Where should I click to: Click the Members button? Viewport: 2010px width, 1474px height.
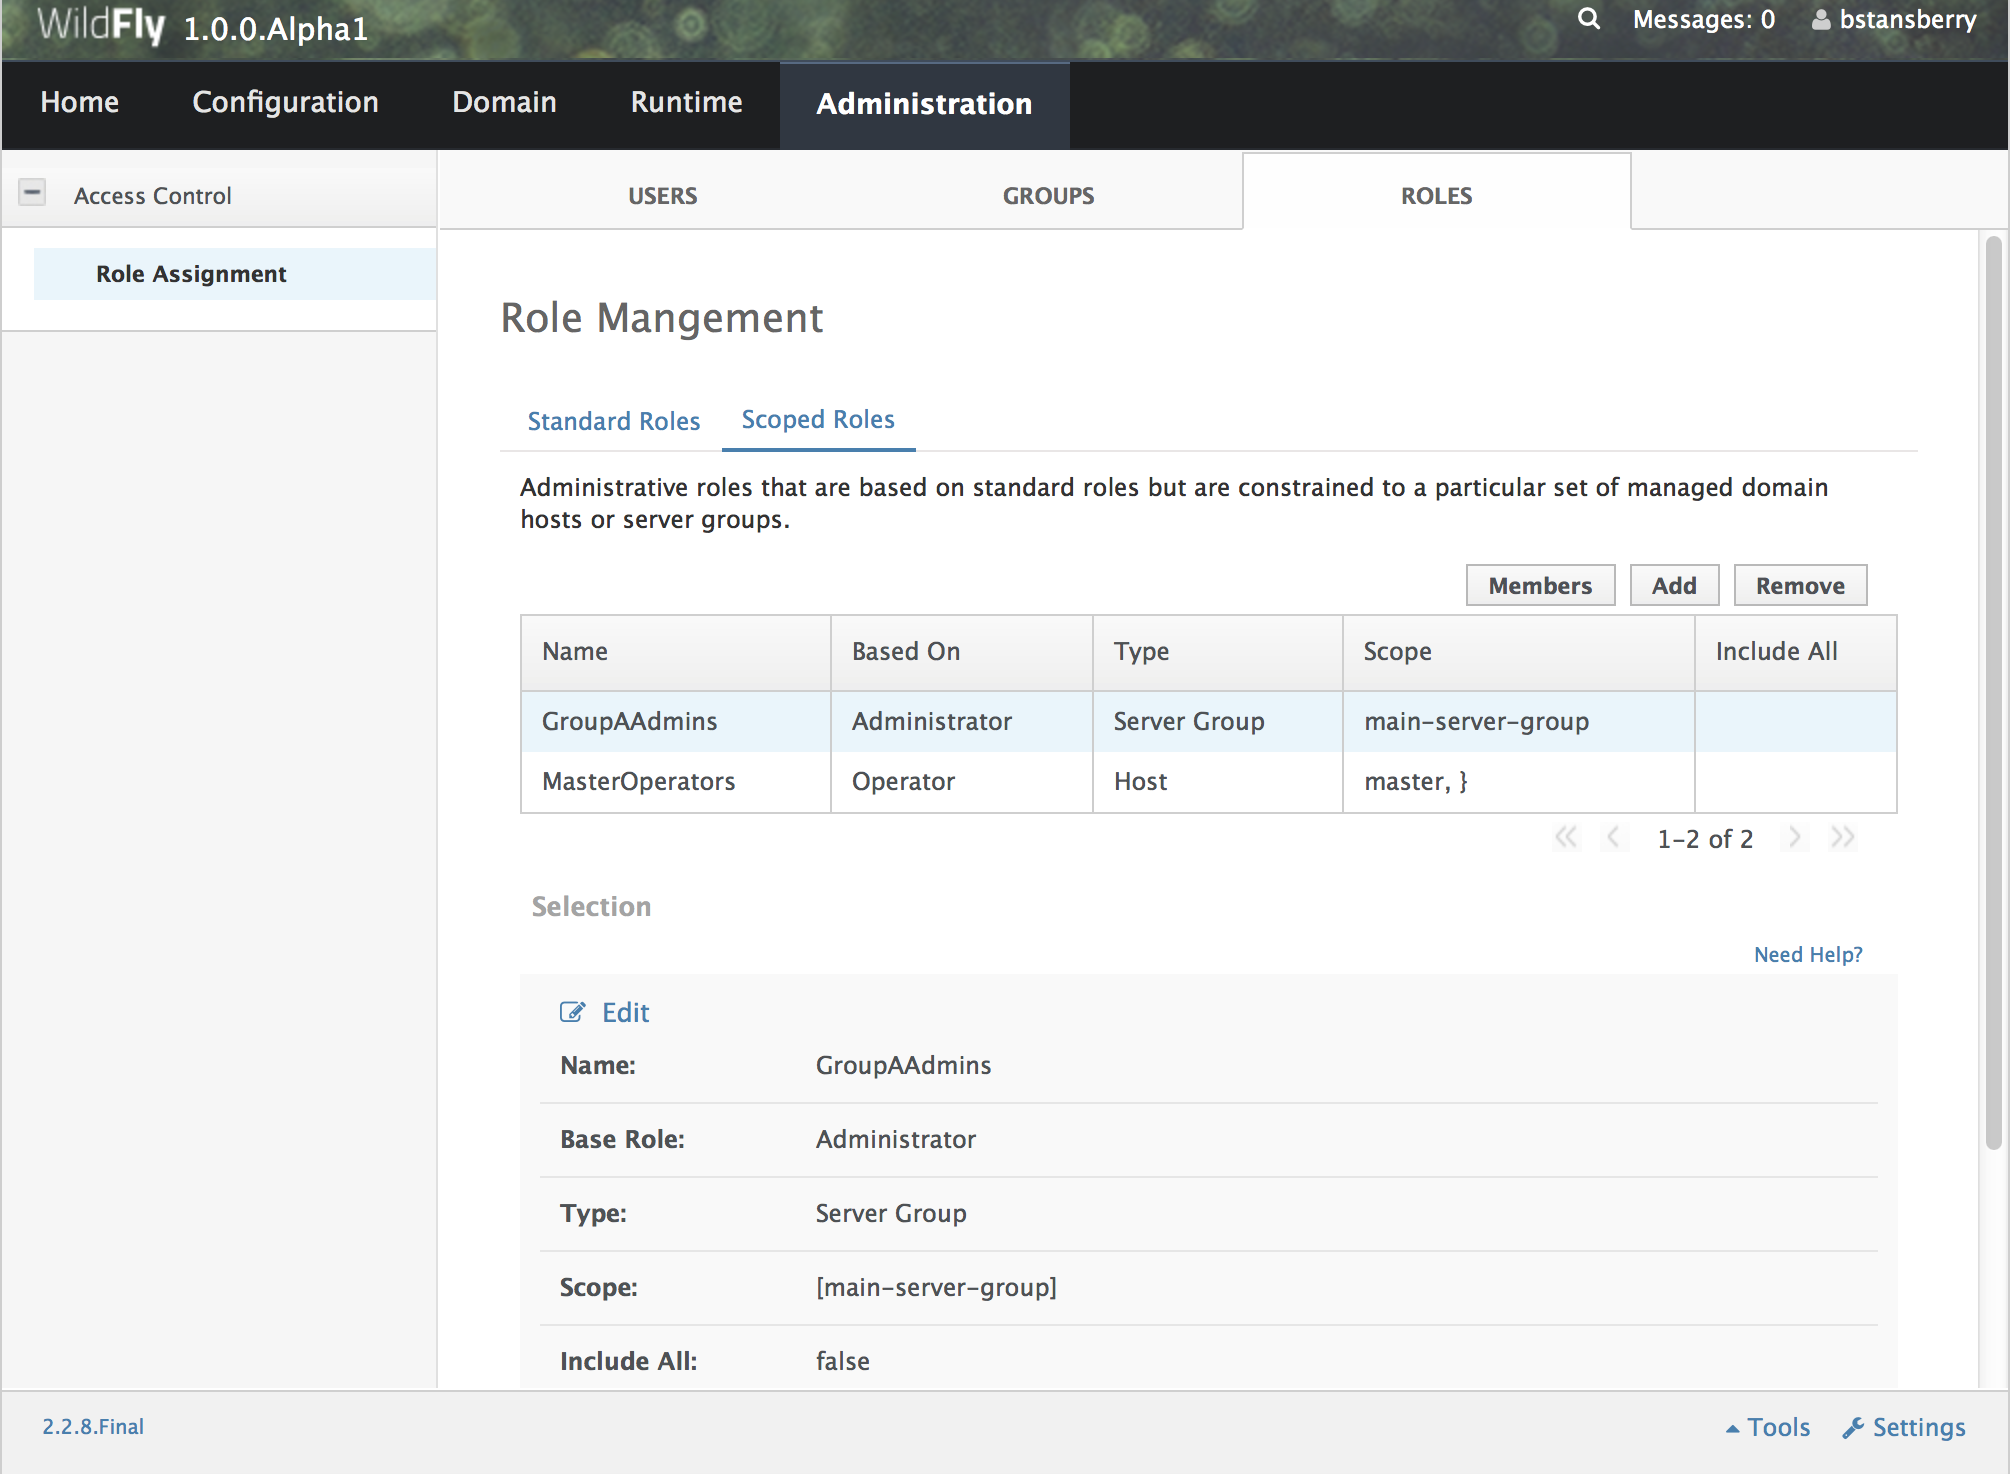(1539, 586)
